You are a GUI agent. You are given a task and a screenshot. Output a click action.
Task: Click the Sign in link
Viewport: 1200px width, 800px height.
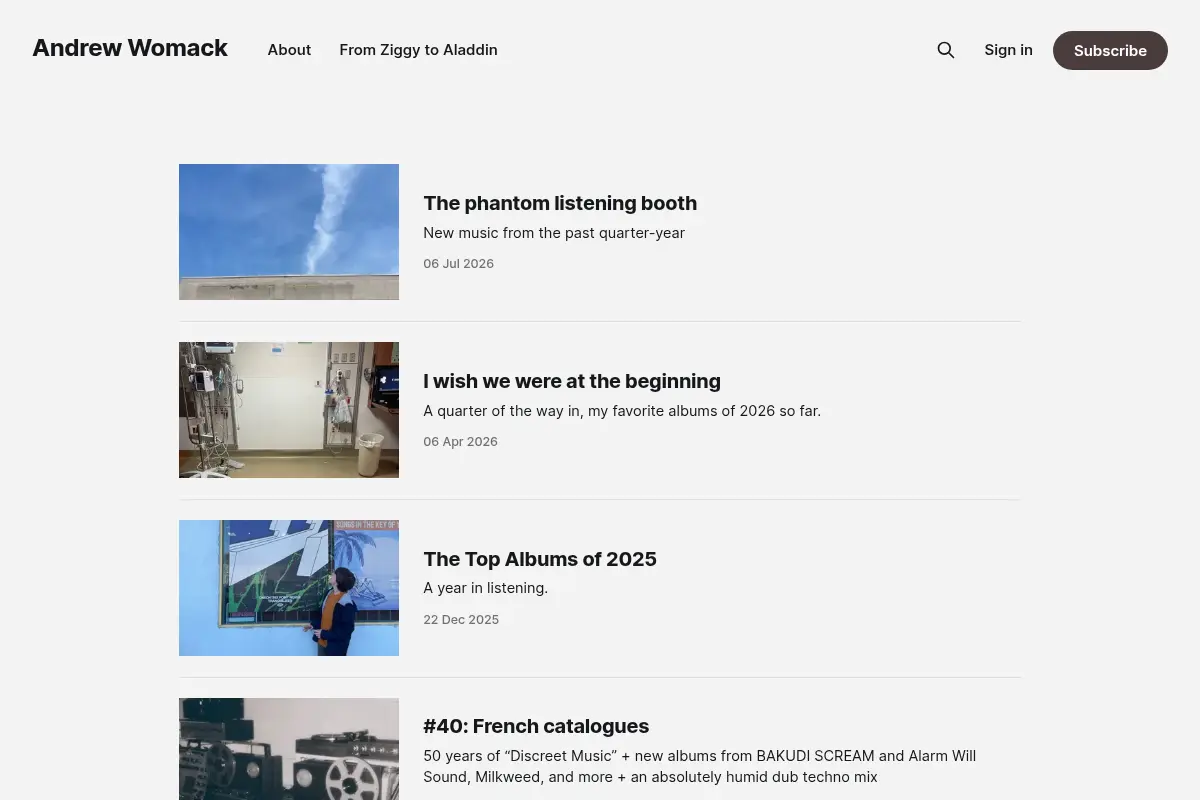coord(1008,50)
